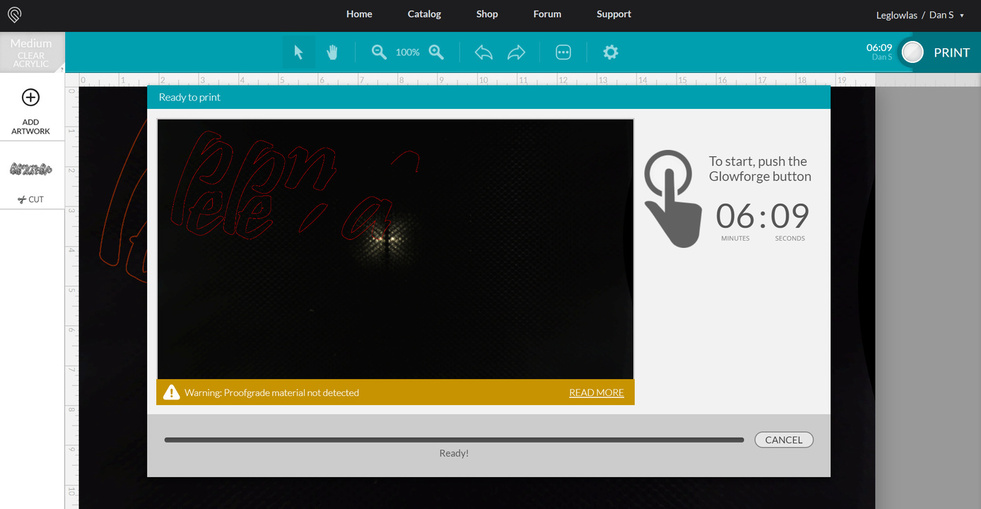Viewport: 981px width, 509px height.
Task: Click the 'Ready to print' dialog title
Action: [x=190, y=97]
